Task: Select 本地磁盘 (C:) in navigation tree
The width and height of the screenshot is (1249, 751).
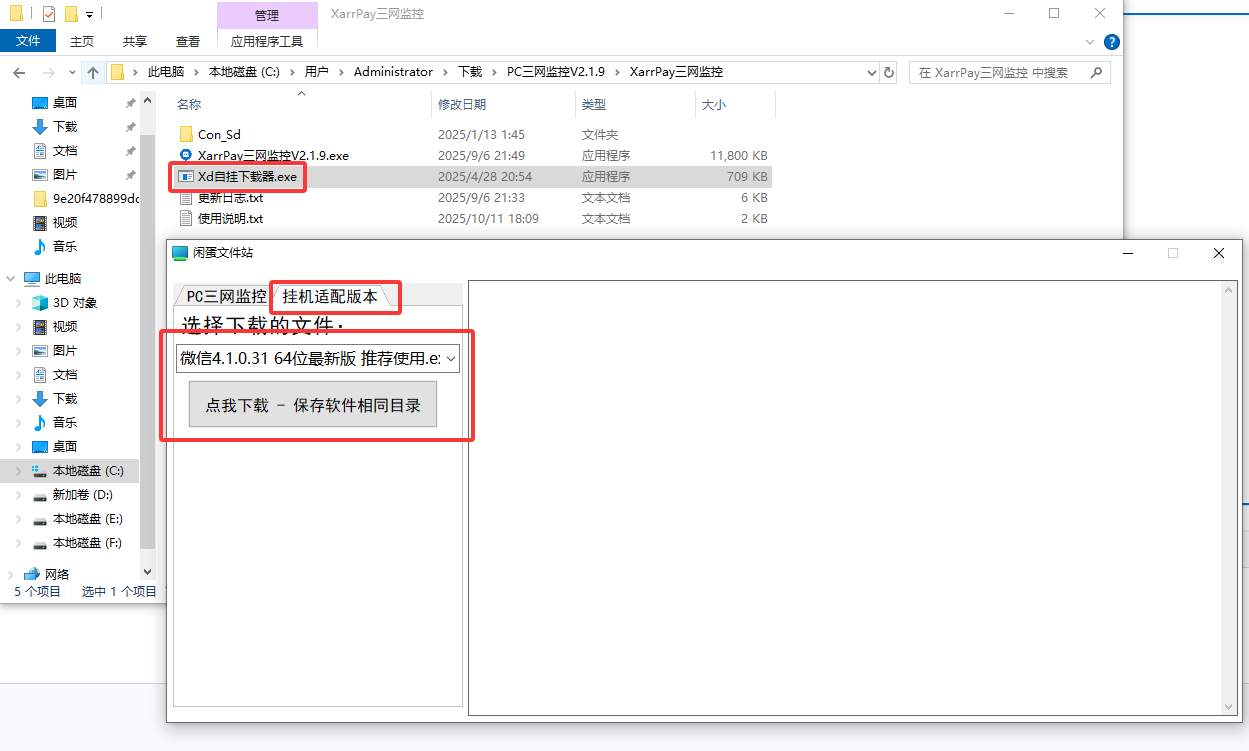Action: coord(88,471)
